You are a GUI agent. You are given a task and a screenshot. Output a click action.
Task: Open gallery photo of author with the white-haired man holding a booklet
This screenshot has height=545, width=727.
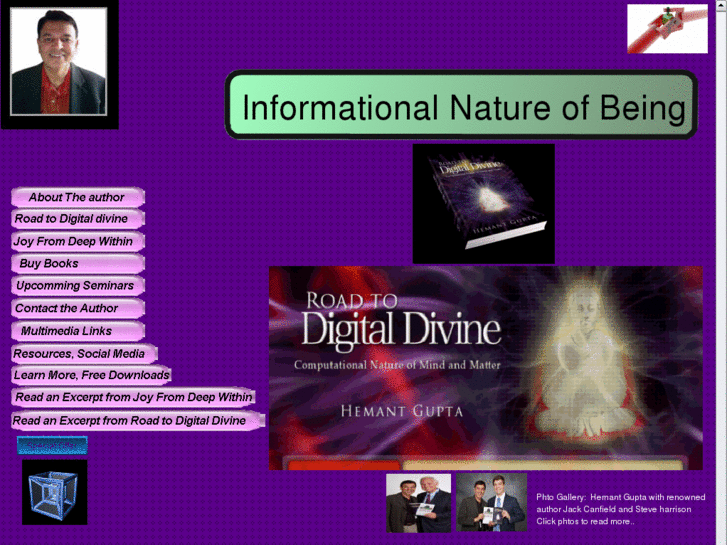click(x=418, y=503)
